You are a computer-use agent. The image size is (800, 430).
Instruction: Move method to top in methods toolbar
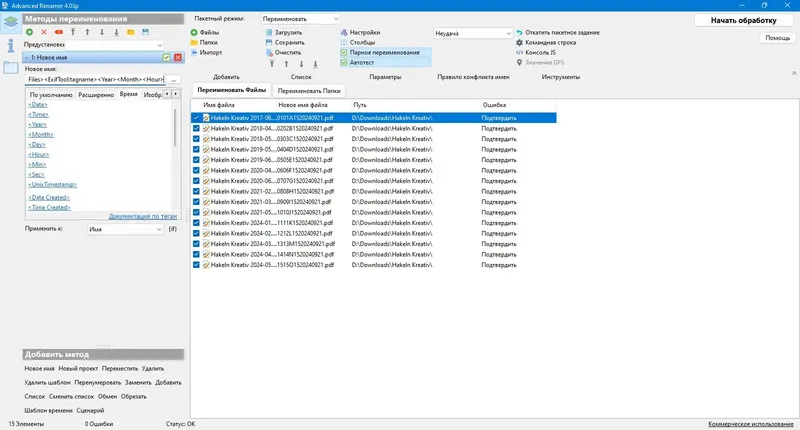tap(73, 32)
